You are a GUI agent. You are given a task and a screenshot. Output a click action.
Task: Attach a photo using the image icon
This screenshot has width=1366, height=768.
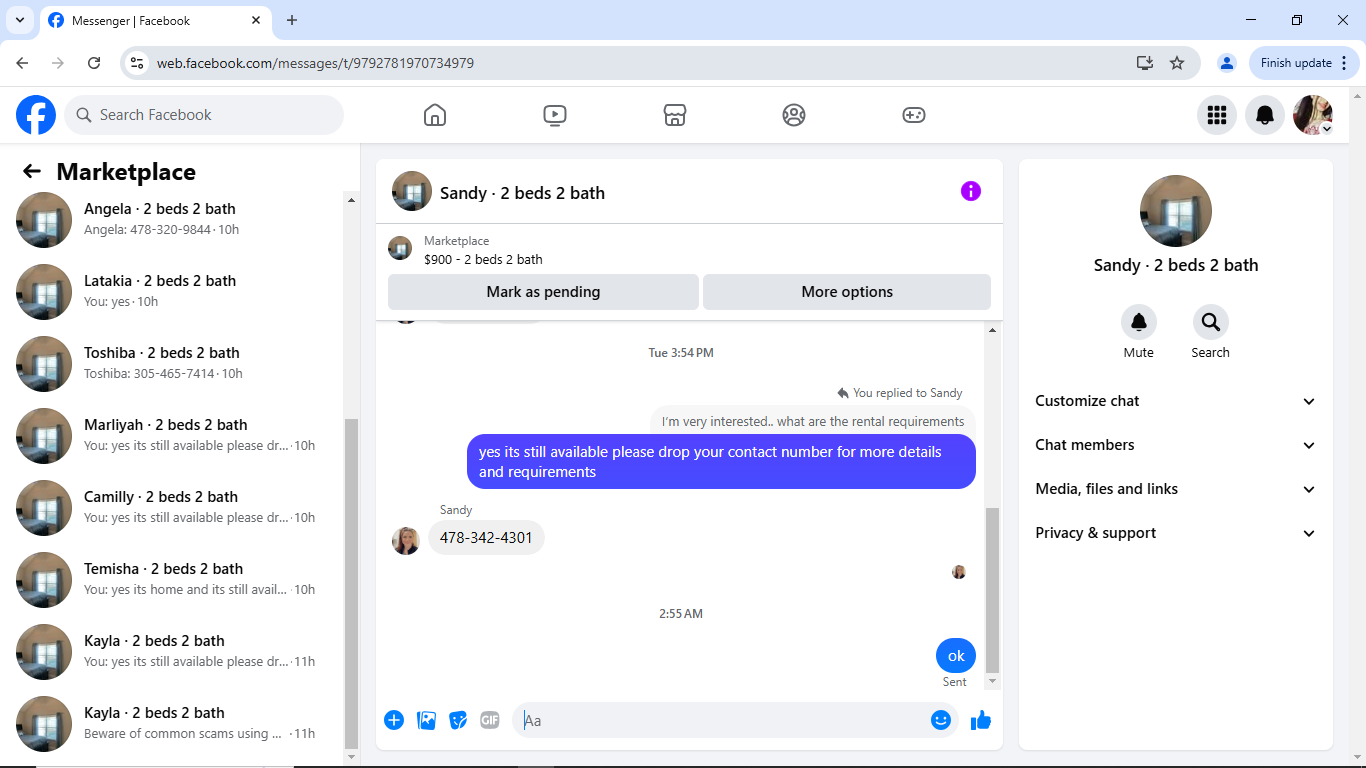pos(426,720)
